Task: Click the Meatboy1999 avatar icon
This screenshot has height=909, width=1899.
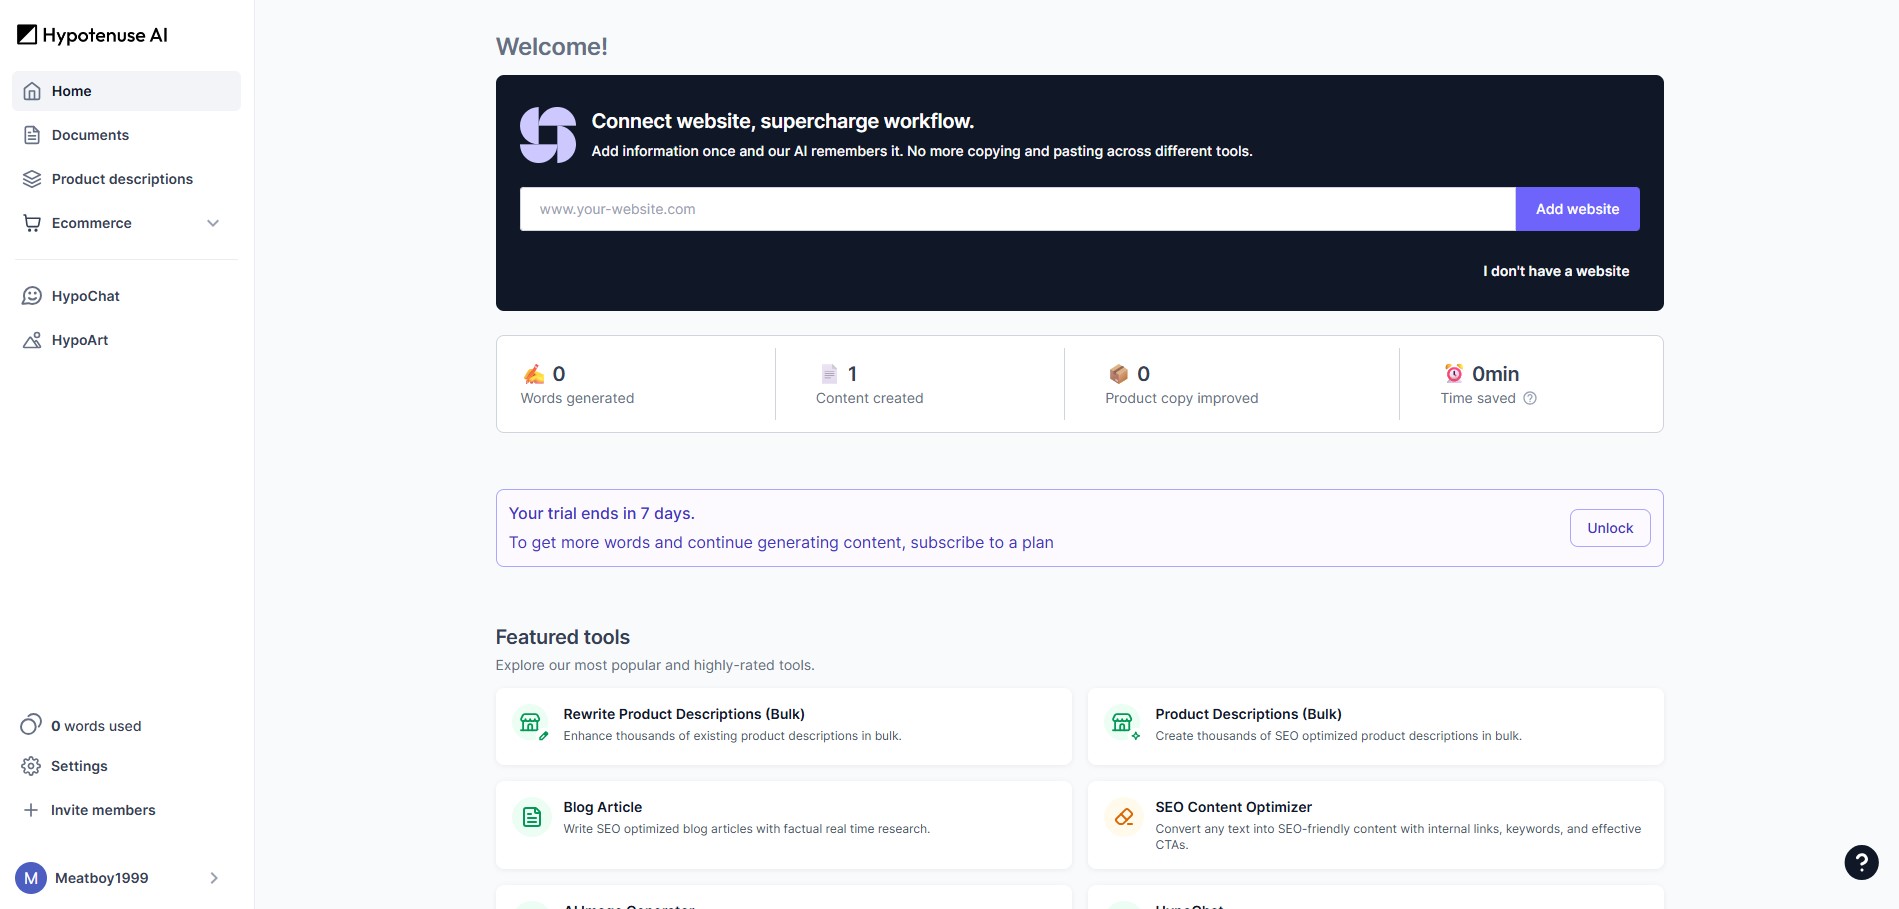Action: [31, 878]
